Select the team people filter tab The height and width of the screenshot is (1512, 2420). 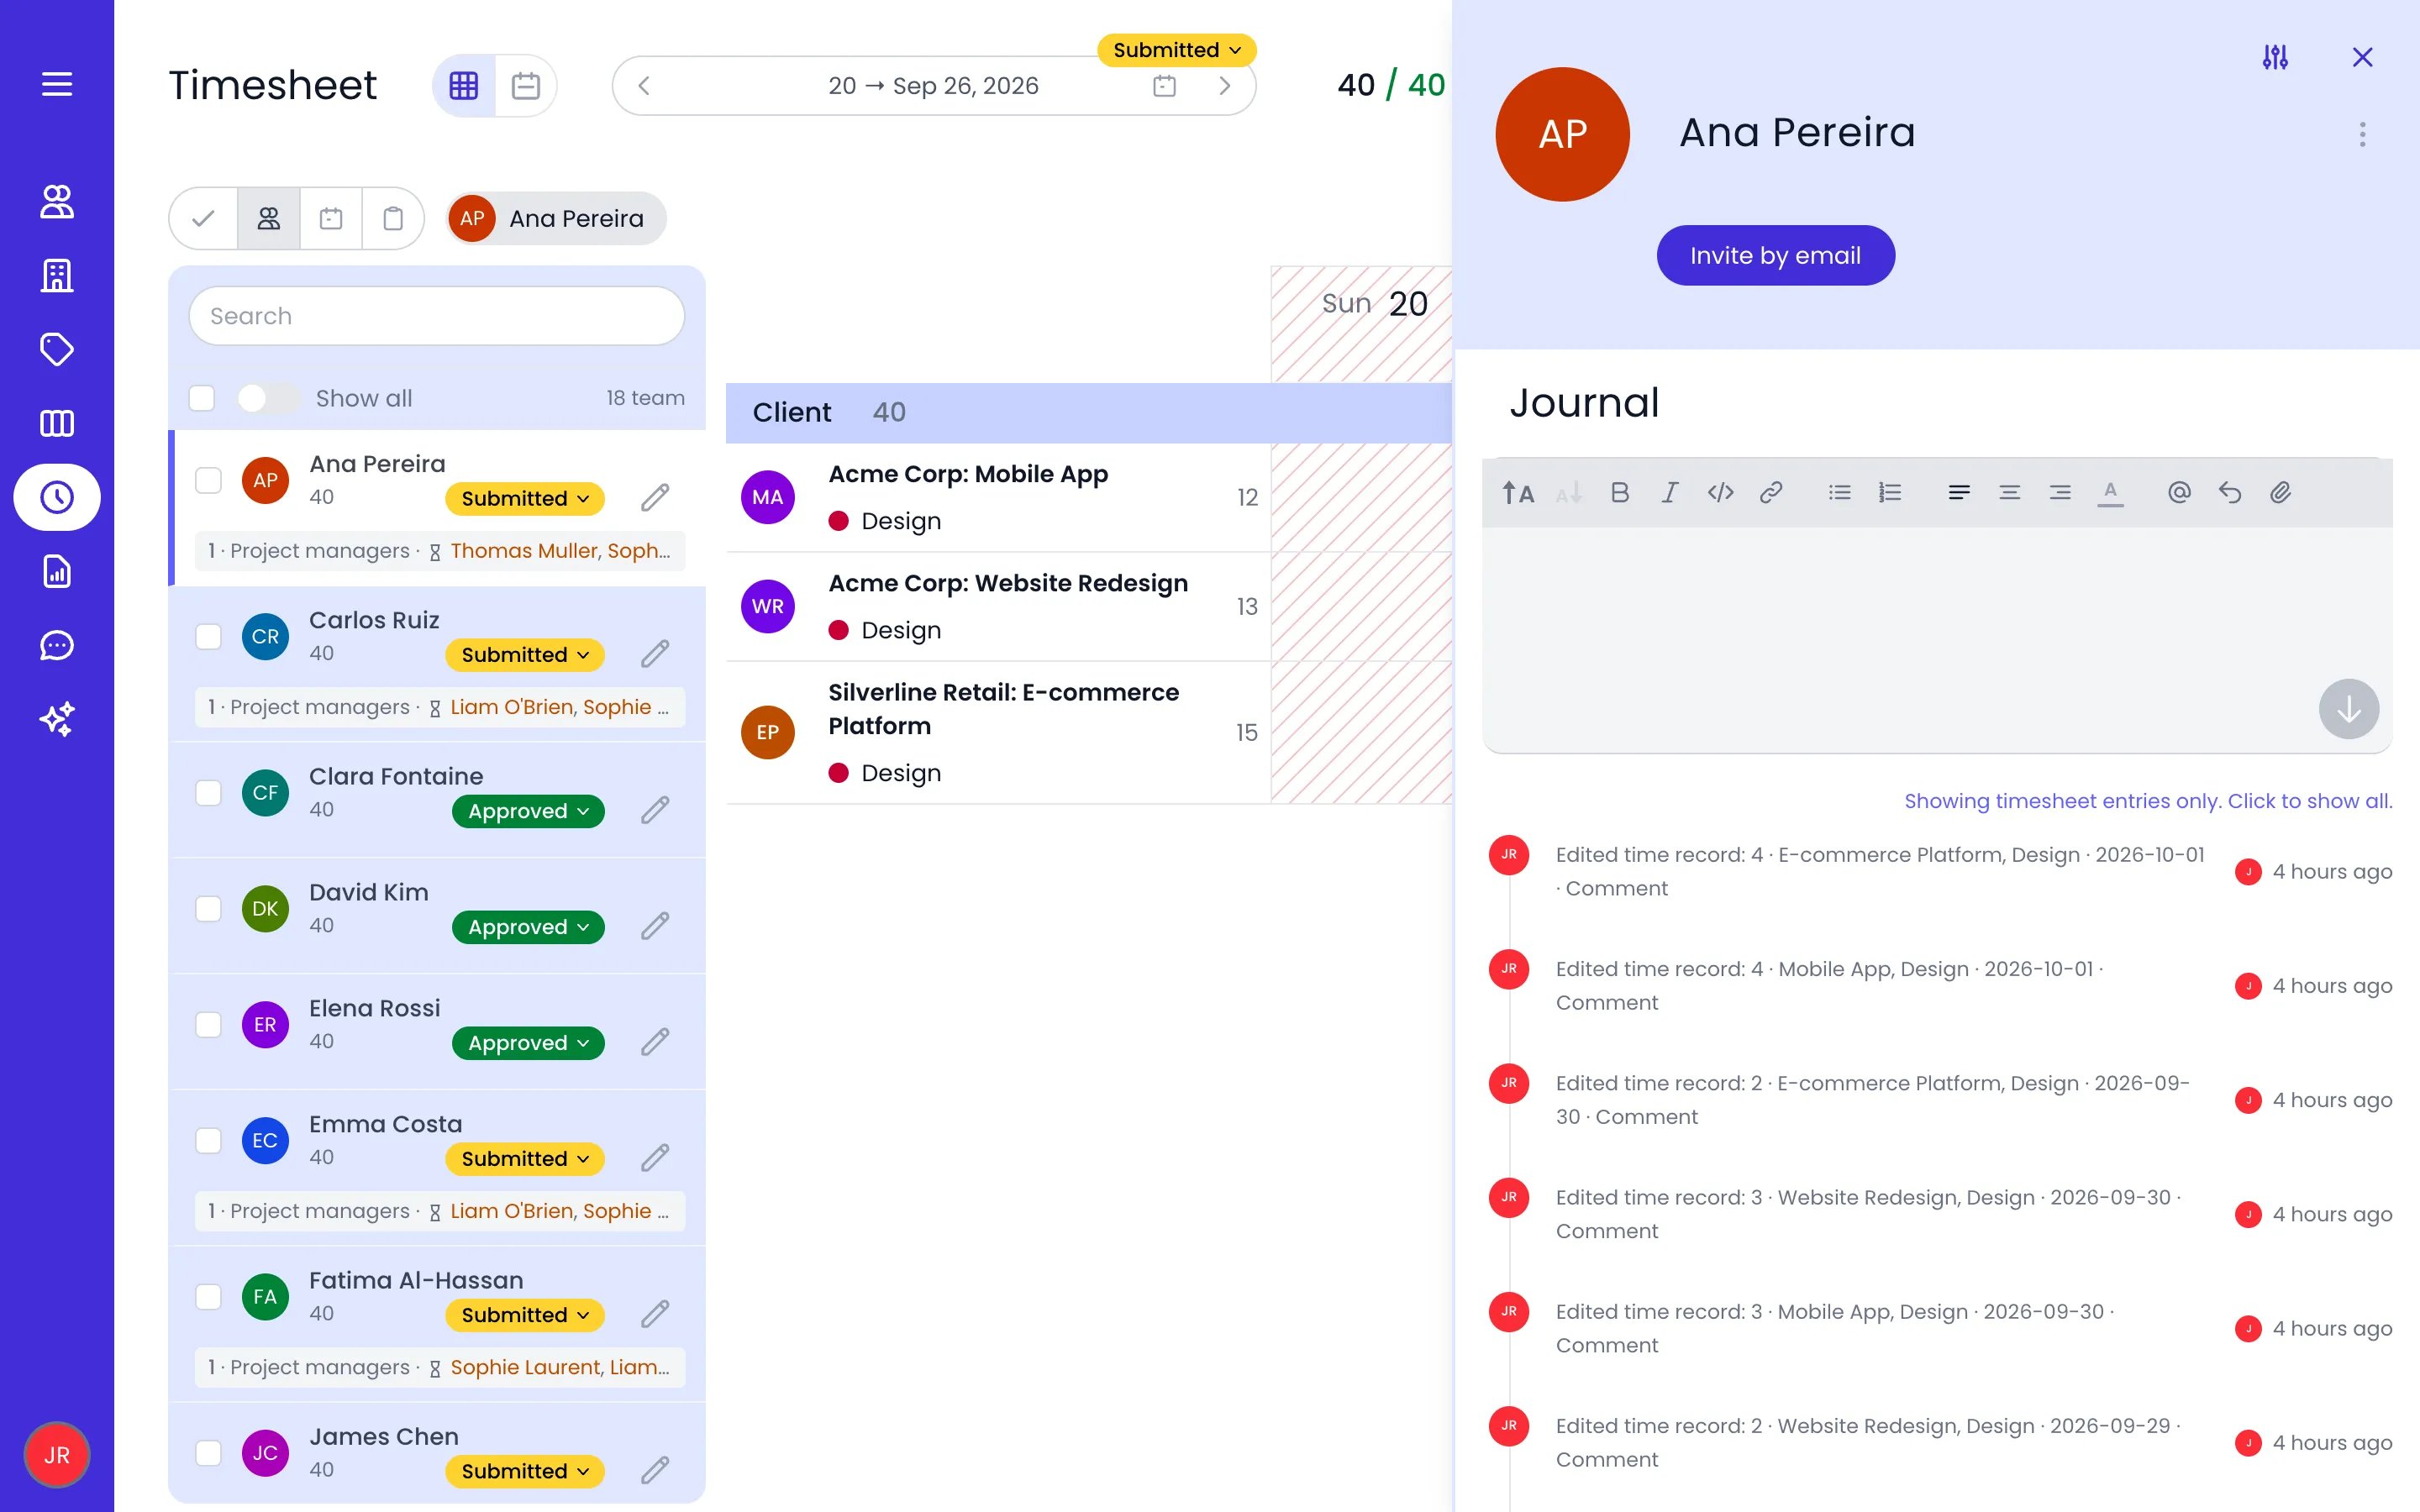[x=269, y=218]
